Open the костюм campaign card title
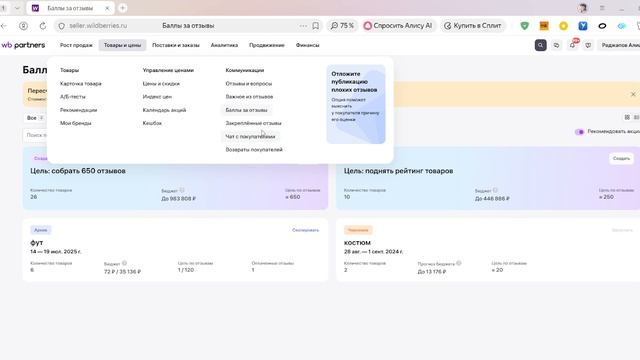 tap(357, 243)
